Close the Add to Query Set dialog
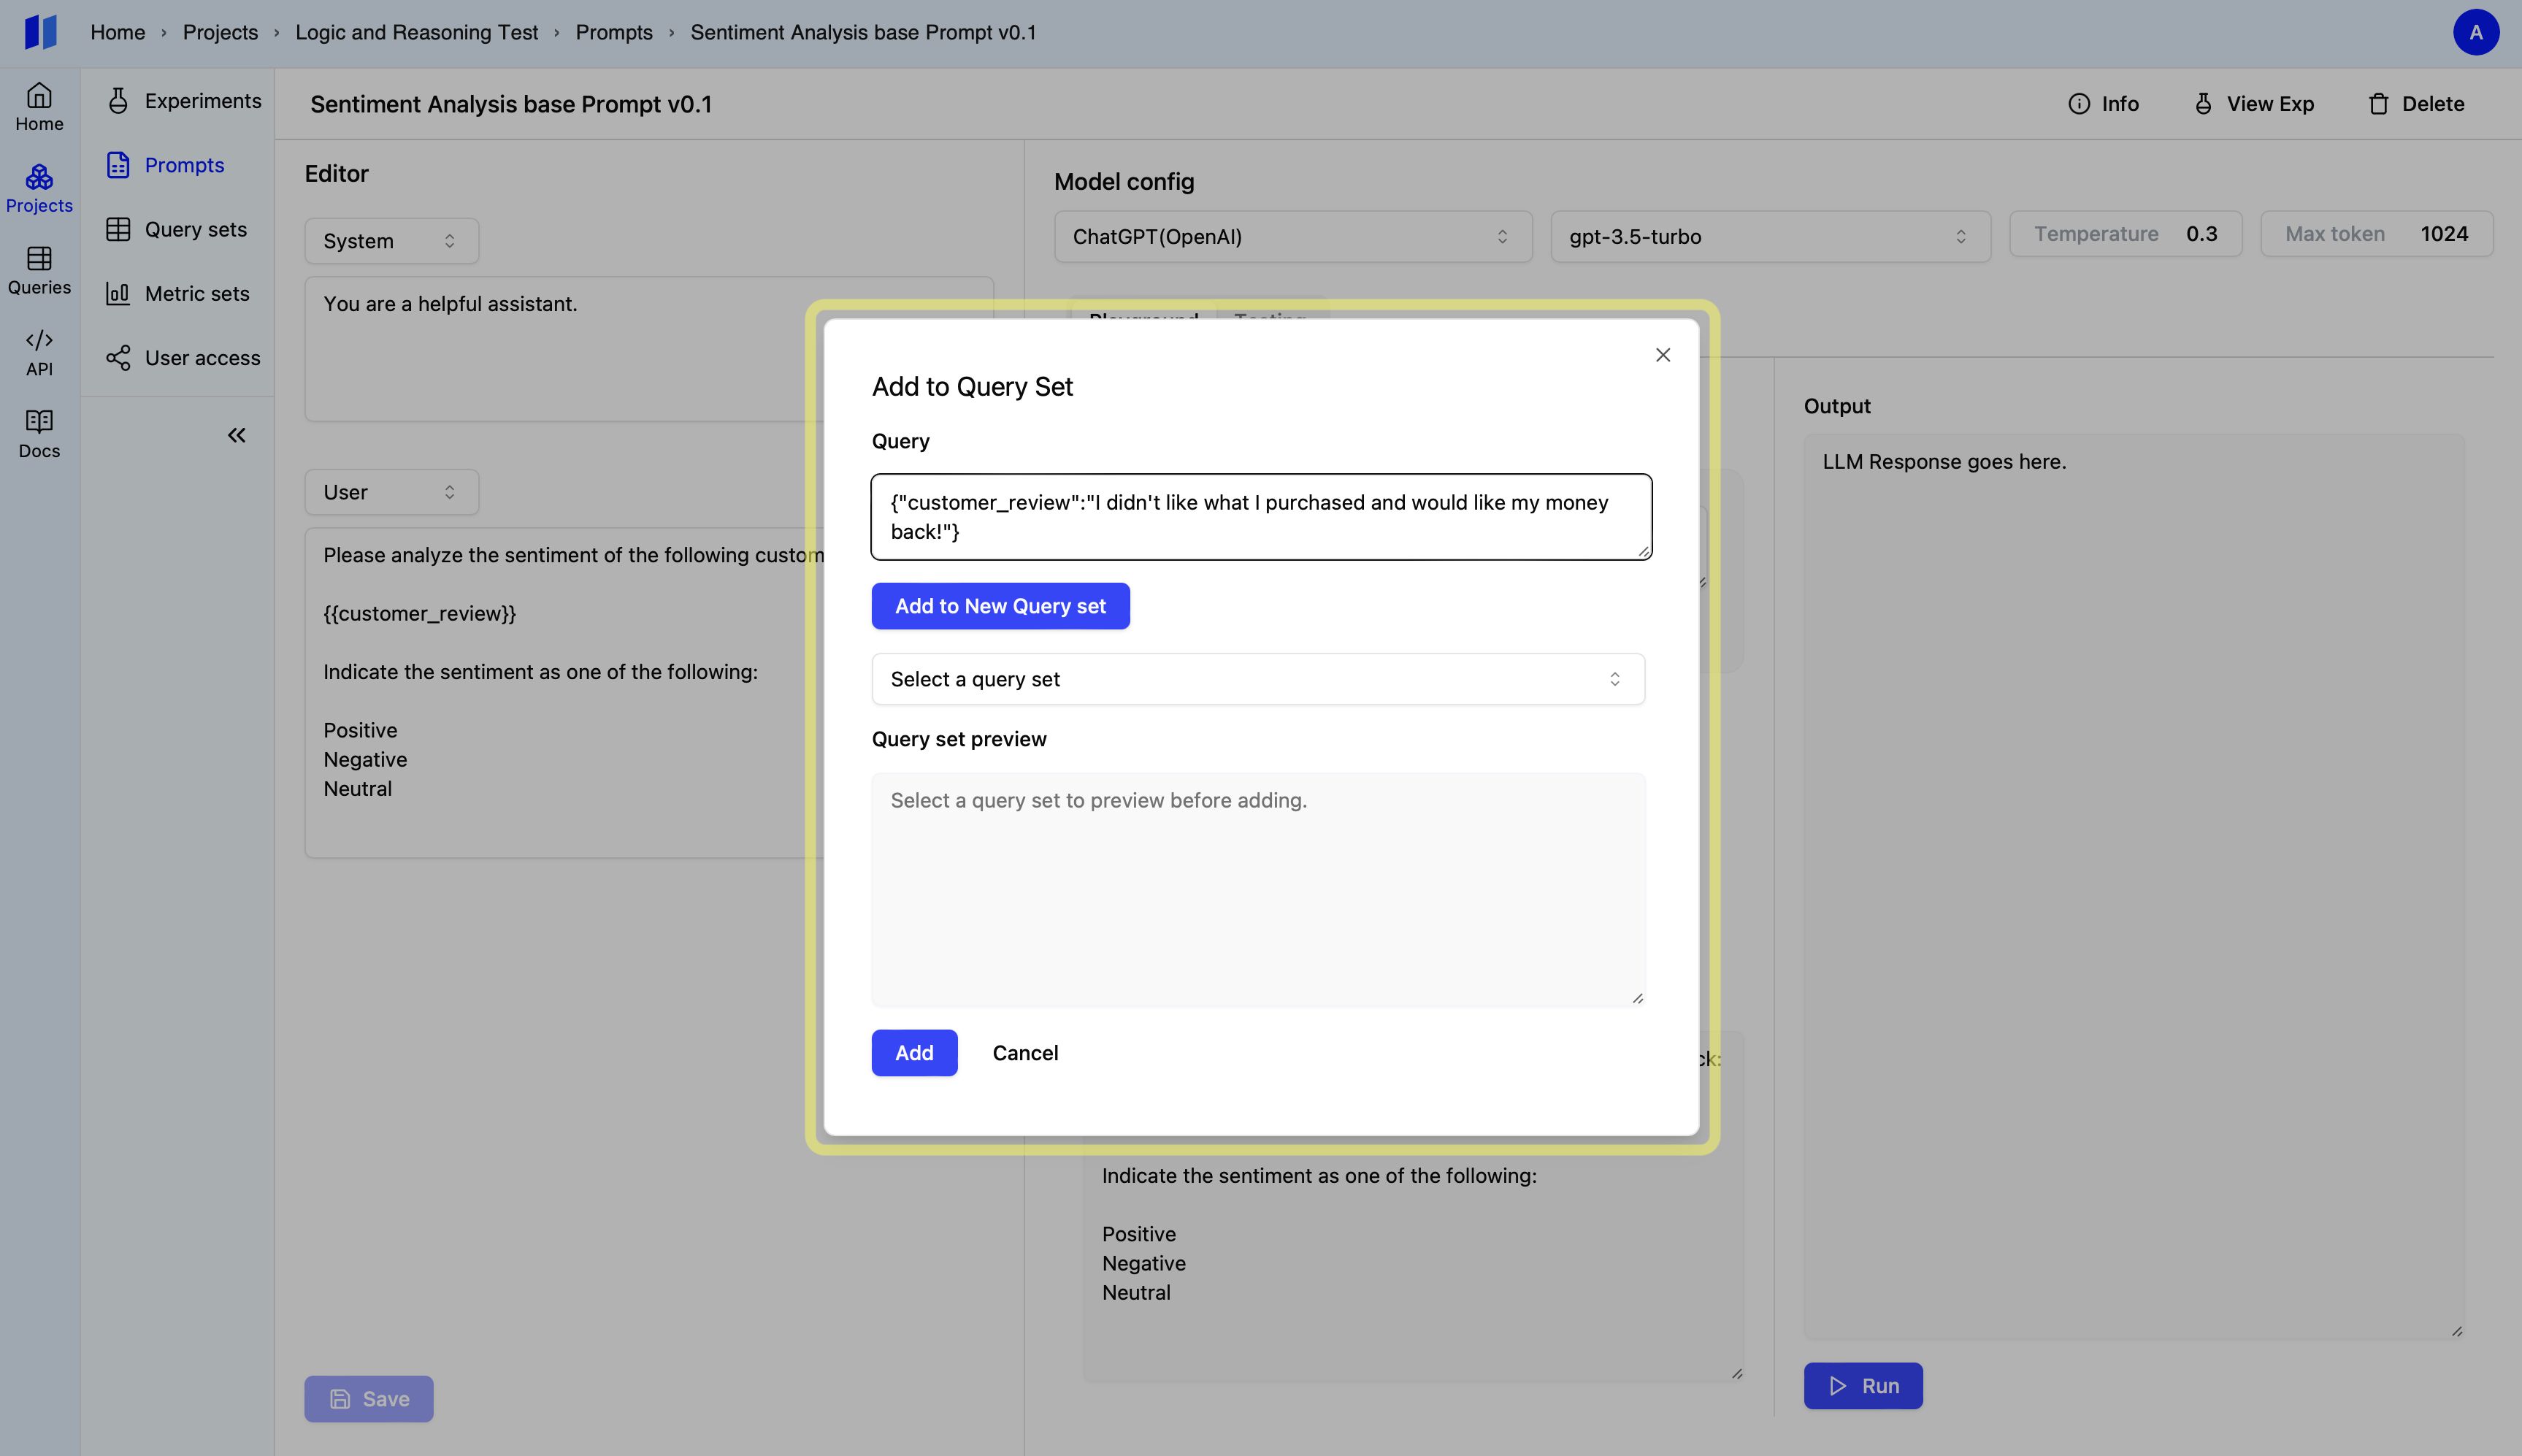Viewport: 2522px width, 1456px height. pos(1662,355)
